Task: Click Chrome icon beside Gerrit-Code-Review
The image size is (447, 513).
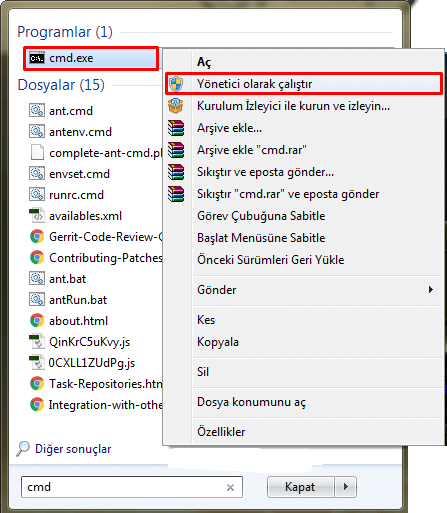Action: click(x=37, y=237)
